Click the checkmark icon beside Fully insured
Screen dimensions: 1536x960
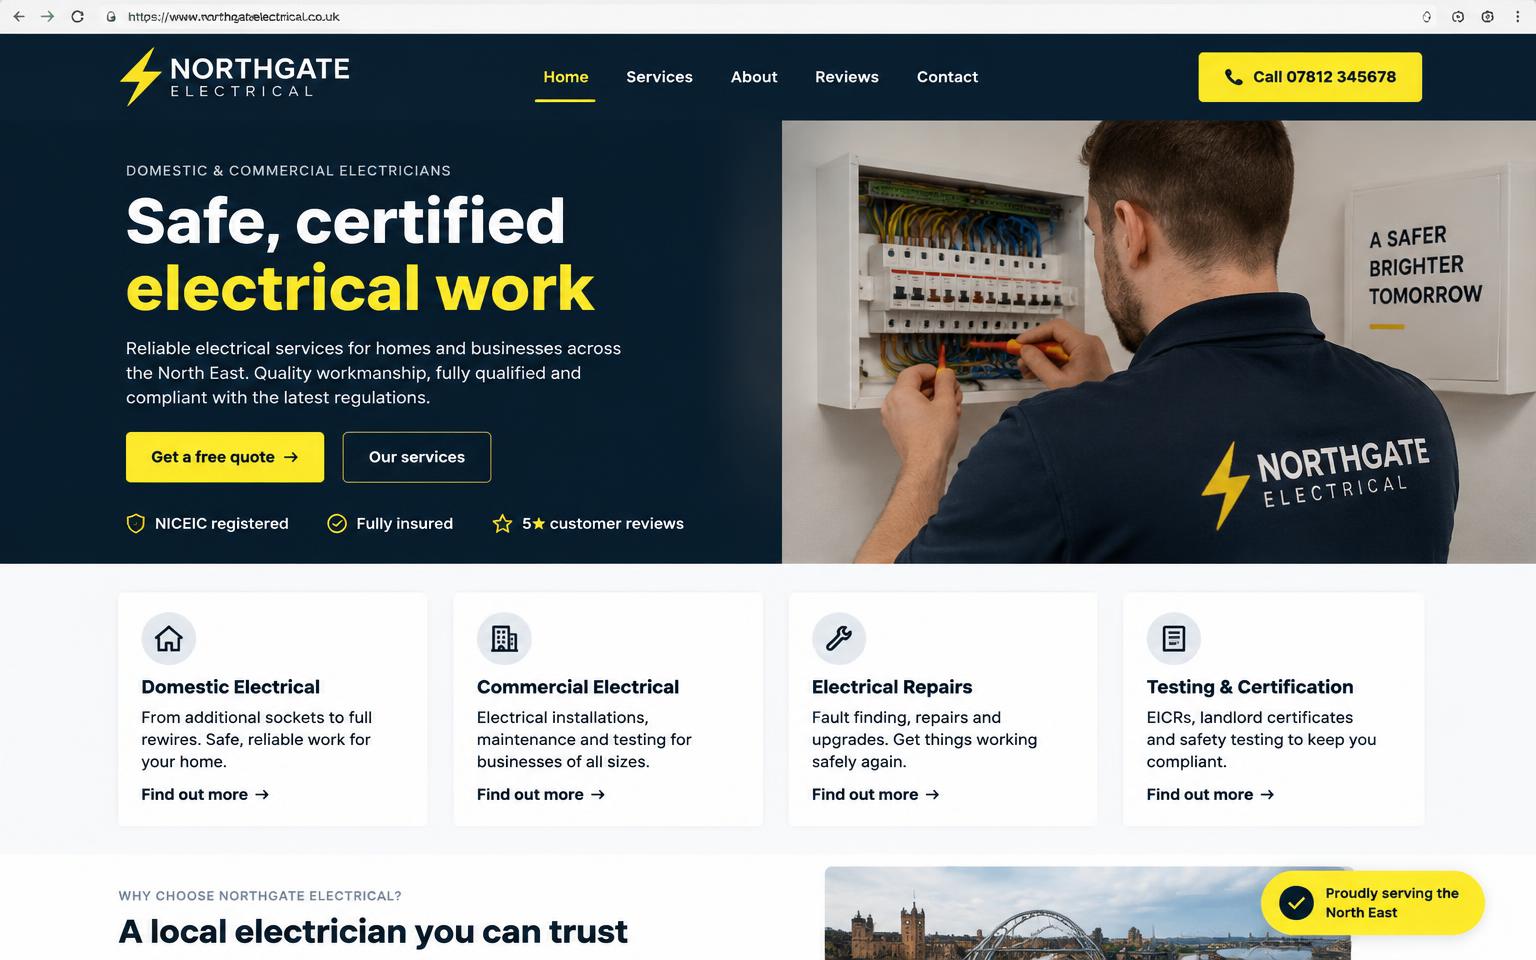337,523
